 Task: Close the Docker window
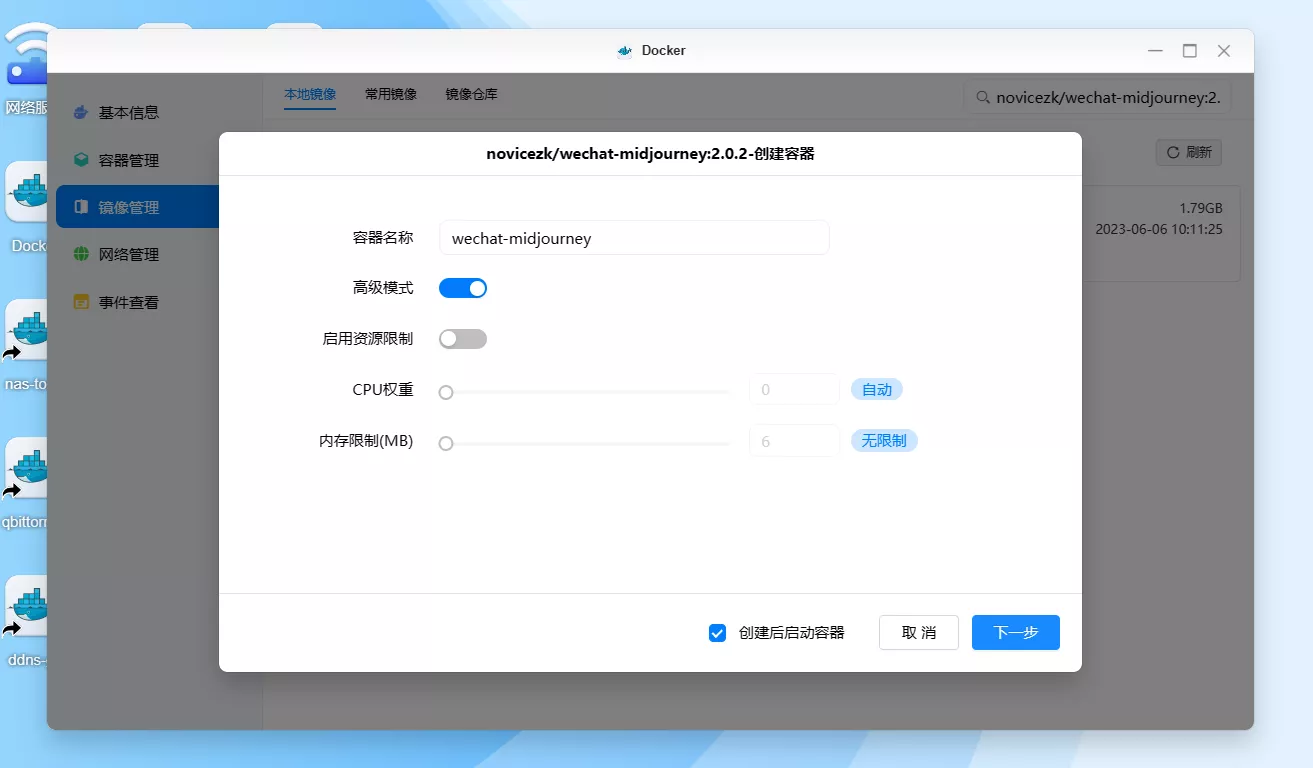tap(1224, 51)
